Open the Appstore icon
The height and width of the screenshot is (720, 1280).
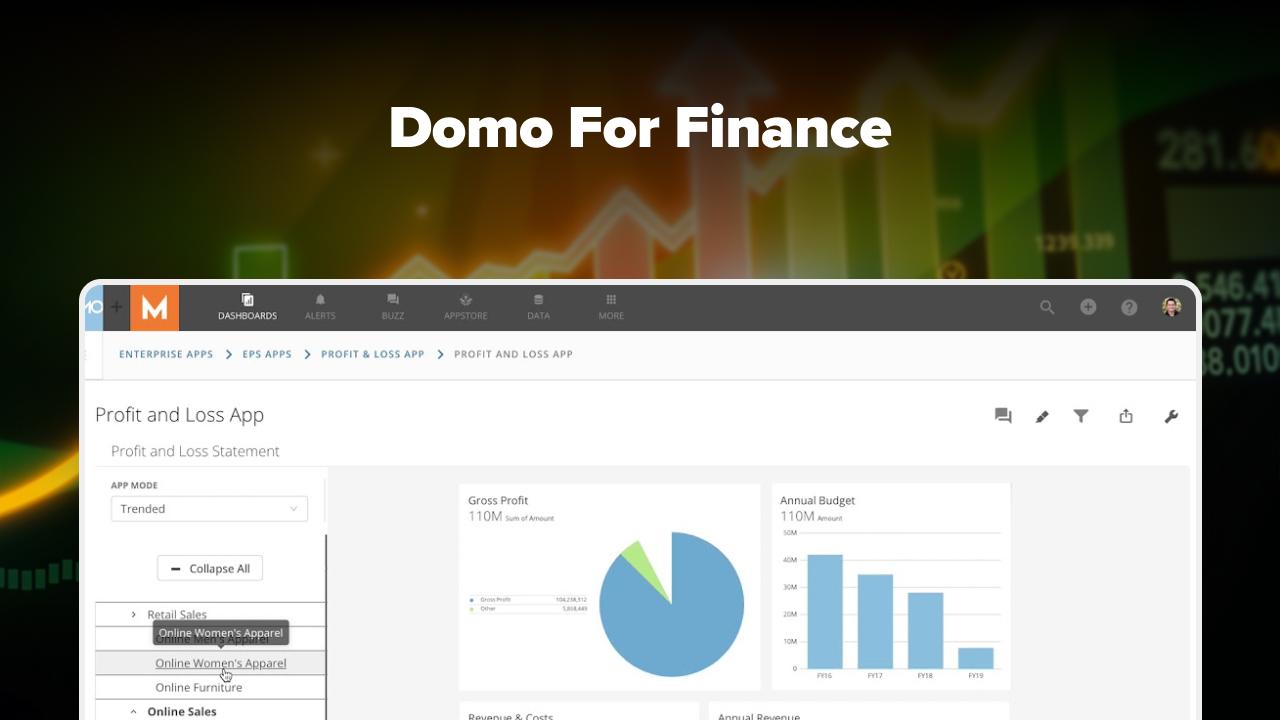[465, 305]
